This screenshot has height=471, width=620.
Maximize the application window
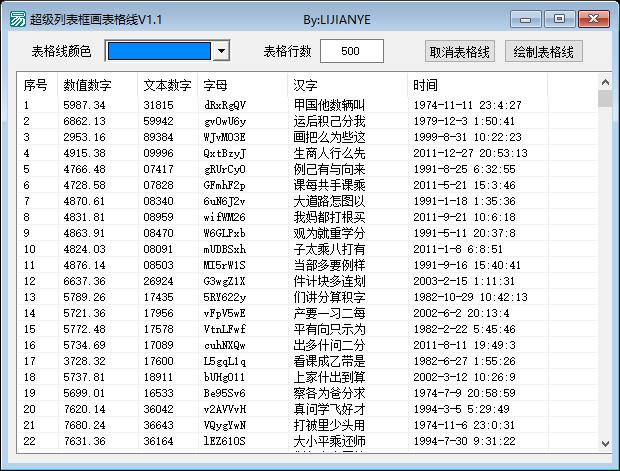tap(559, 18)
